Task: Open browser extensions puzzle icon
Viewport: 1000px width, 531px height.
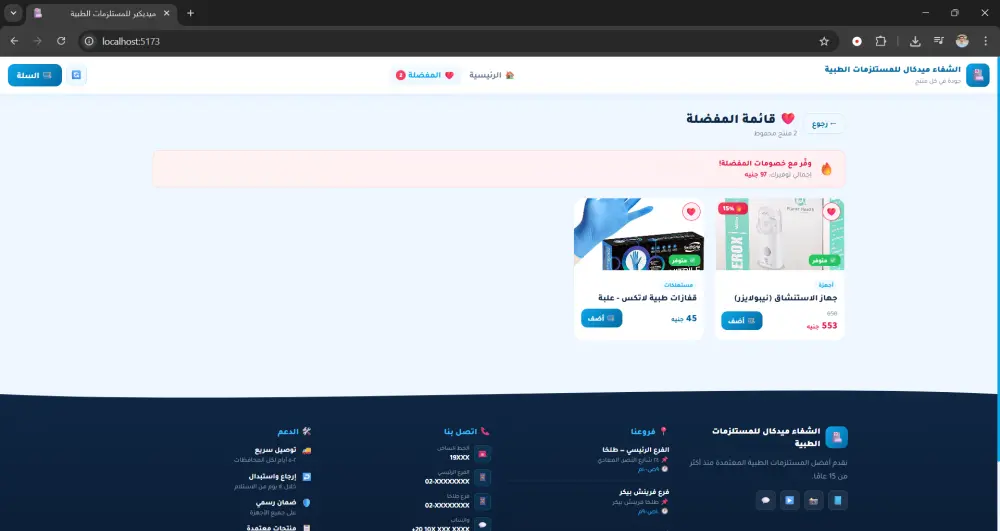Action: pos(881,41)
